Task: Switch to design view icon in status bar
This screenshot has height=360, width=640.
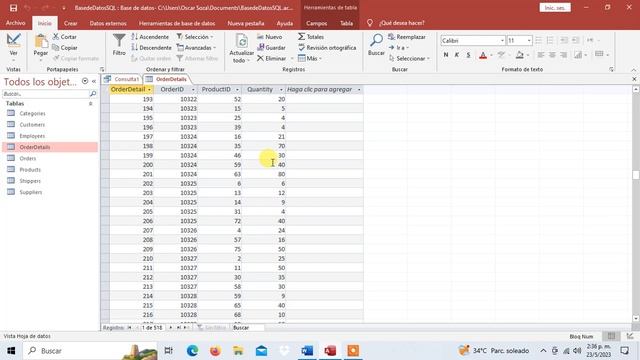Action: (630, 336)
